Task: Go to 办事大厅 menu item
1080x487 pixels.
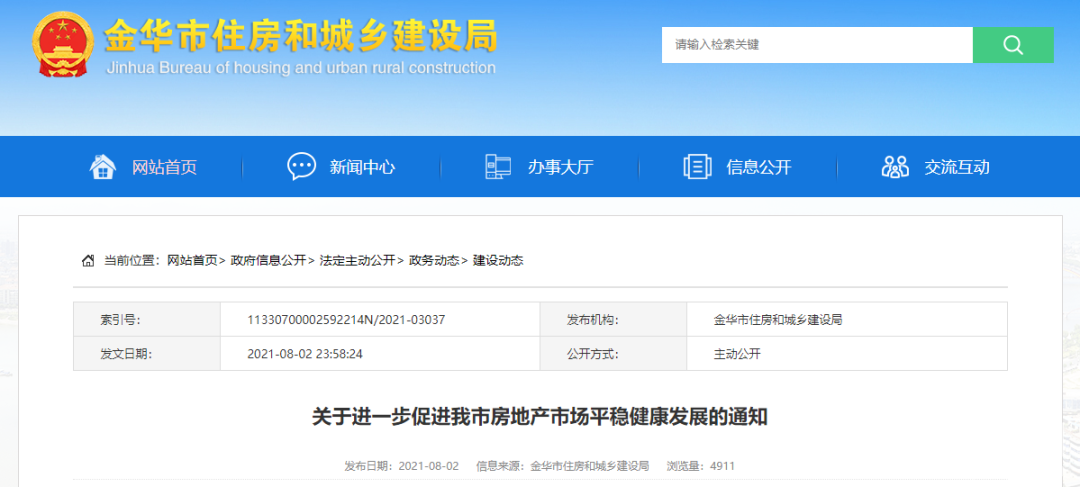Action: [x=560, y=167]
